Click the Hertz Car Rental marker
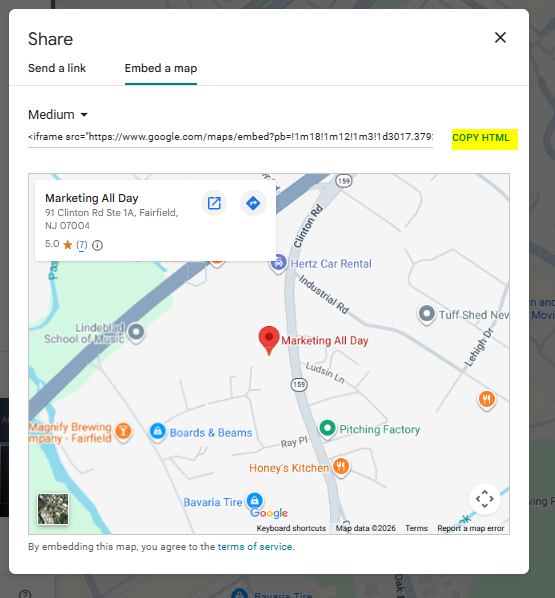Screen dimensions: 555x598 coord(279,263)
